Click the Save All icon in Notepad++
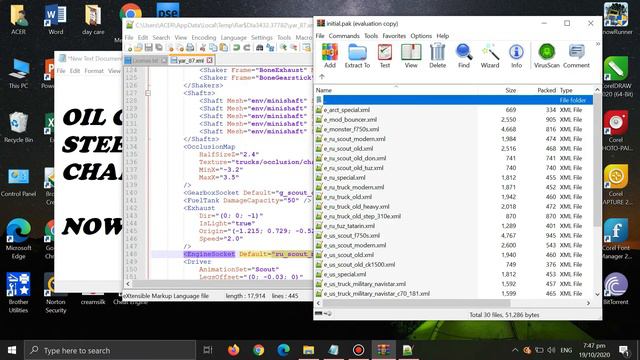 159,48
